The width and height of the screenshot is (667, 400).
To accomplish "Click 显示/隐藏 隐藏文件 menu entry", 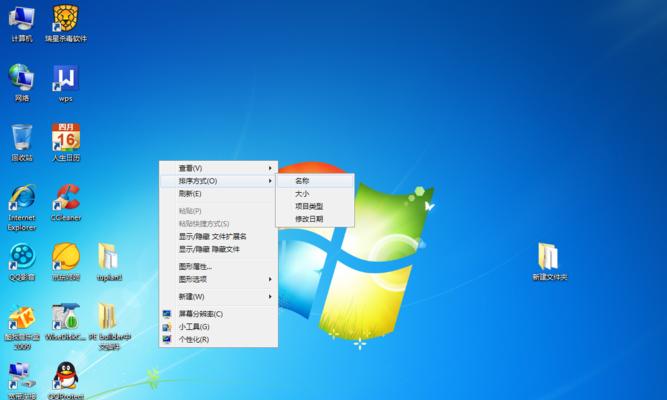I will coord(219,249).
